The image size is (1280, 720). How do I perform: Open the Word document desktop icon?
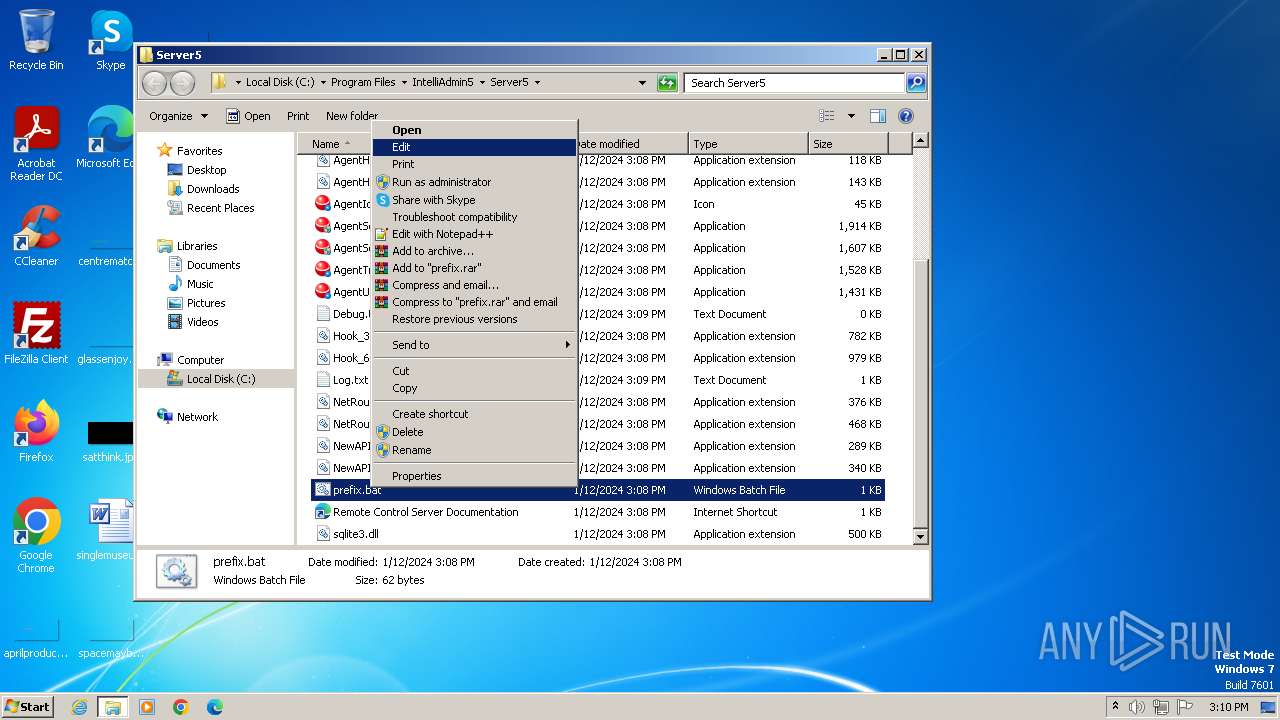110,530
